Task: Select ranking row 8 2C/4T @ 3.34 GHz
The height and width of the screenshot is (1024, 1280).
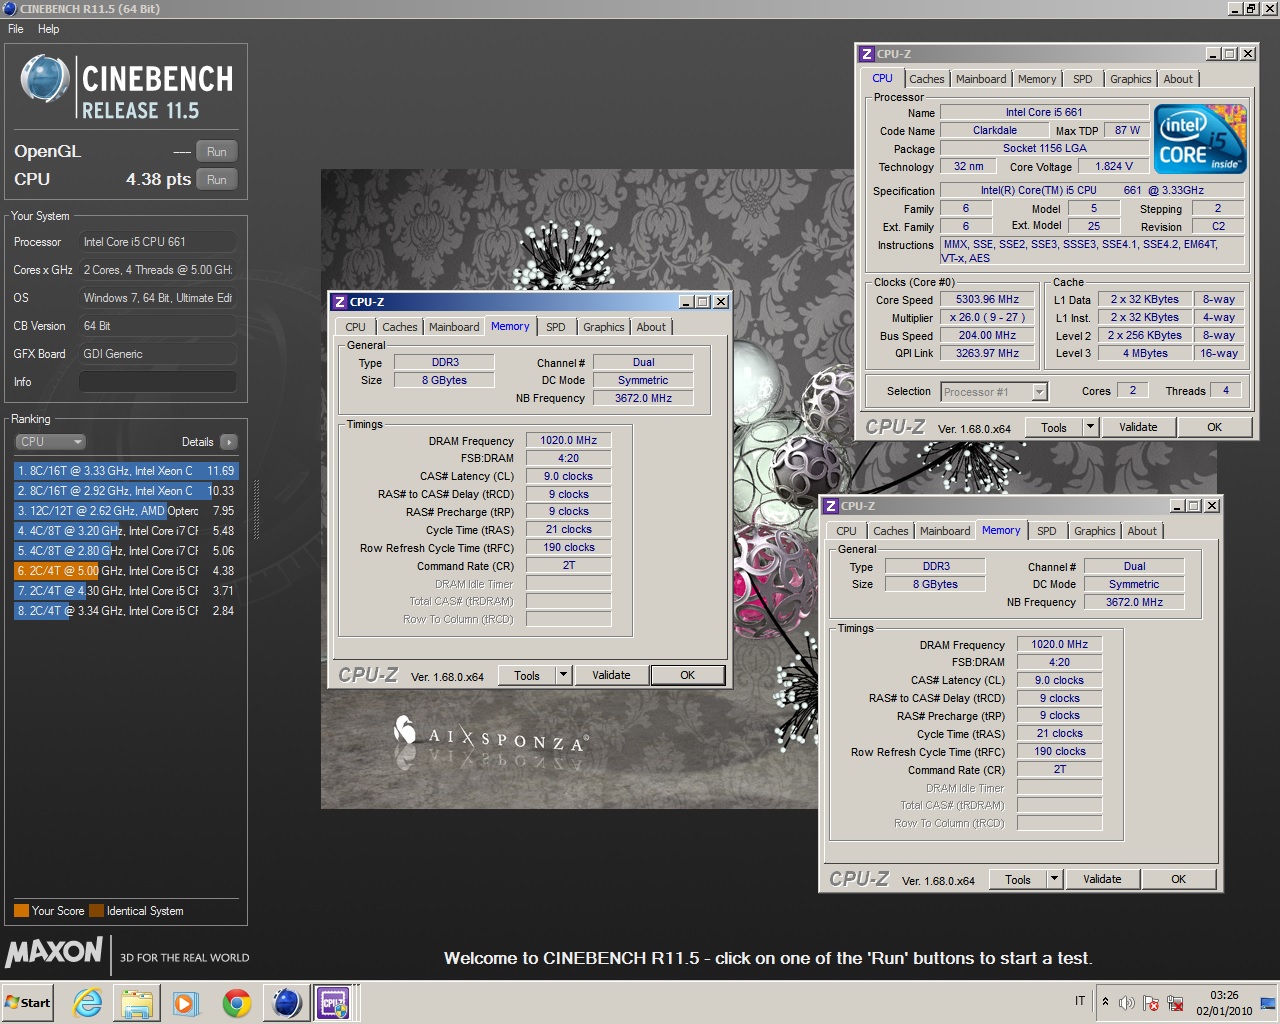Action: click(126, 611)
